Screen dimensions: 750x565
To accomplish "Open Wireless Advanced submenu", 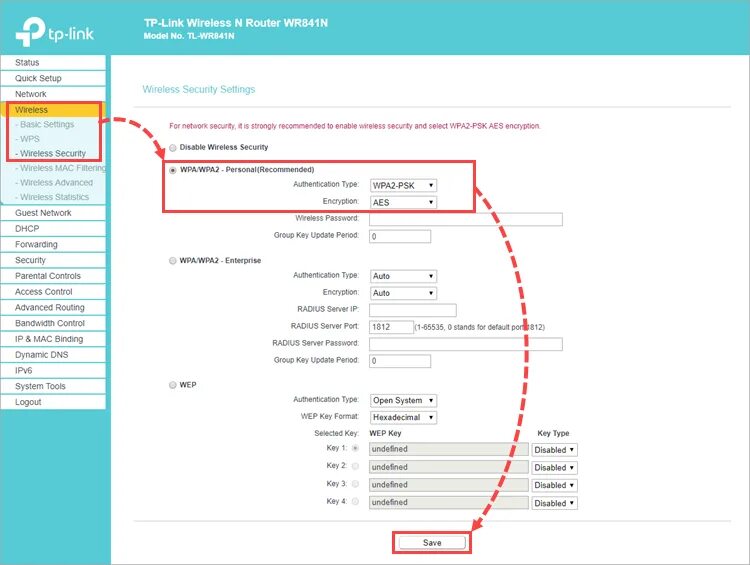I will 56,183.
